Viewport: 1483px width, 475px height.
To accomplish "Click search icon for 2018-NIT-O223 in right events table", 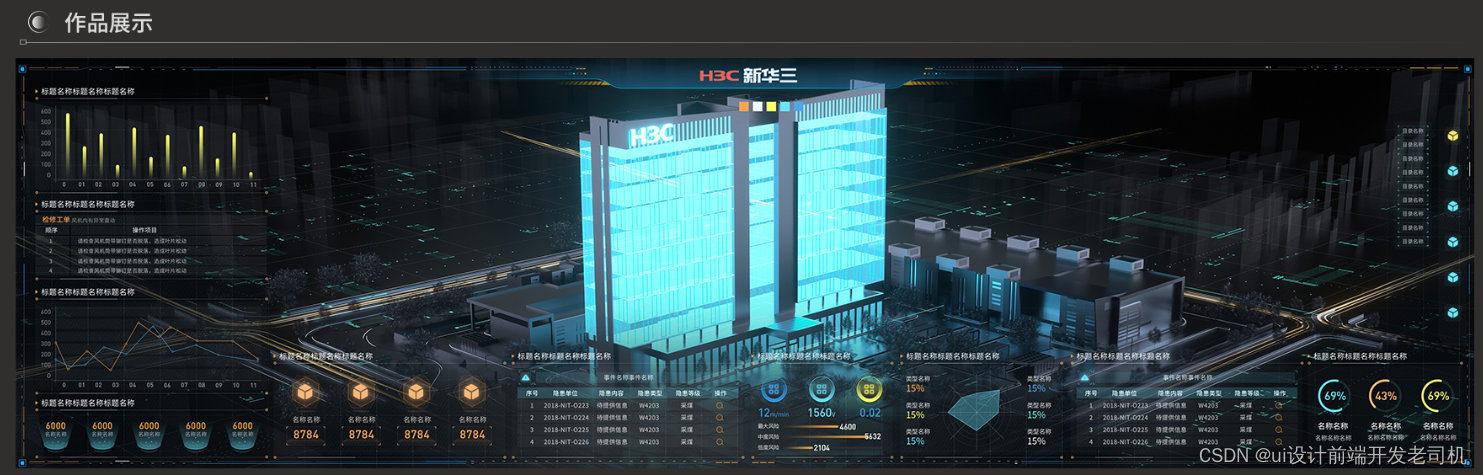I will coord(1279,405).
